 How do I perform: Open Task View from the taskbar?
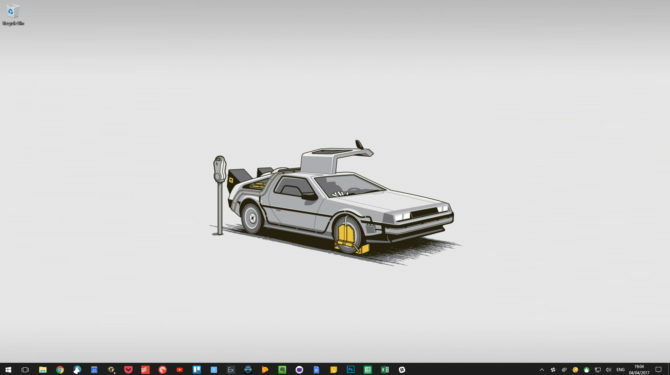(x=25, y=369)
